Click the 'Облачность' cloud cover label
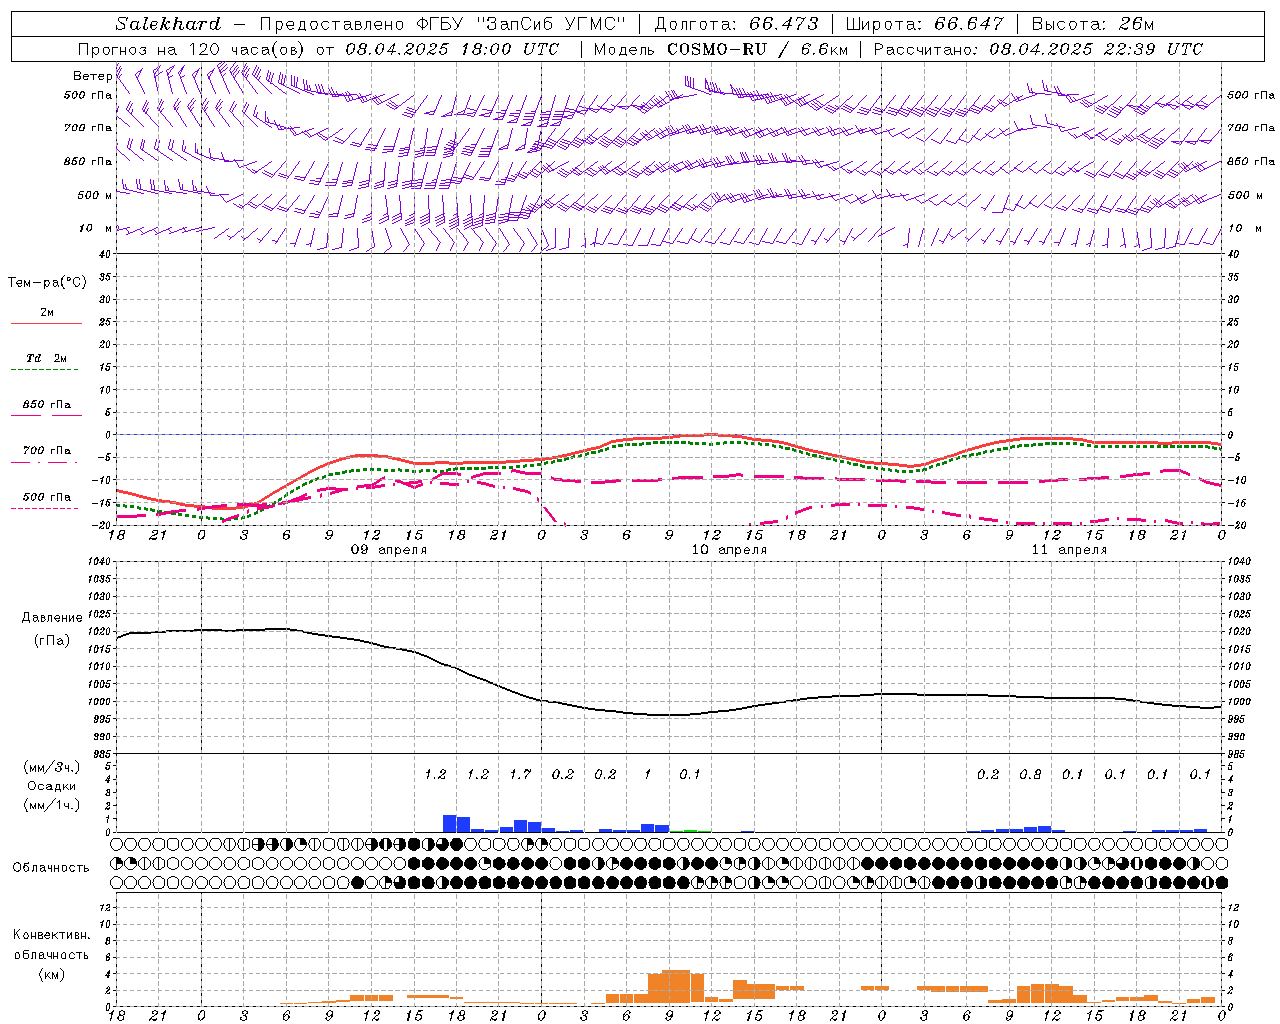The height and width of the screenshot is (1024, 1280). pyautogui.click(x=50, y=868)
